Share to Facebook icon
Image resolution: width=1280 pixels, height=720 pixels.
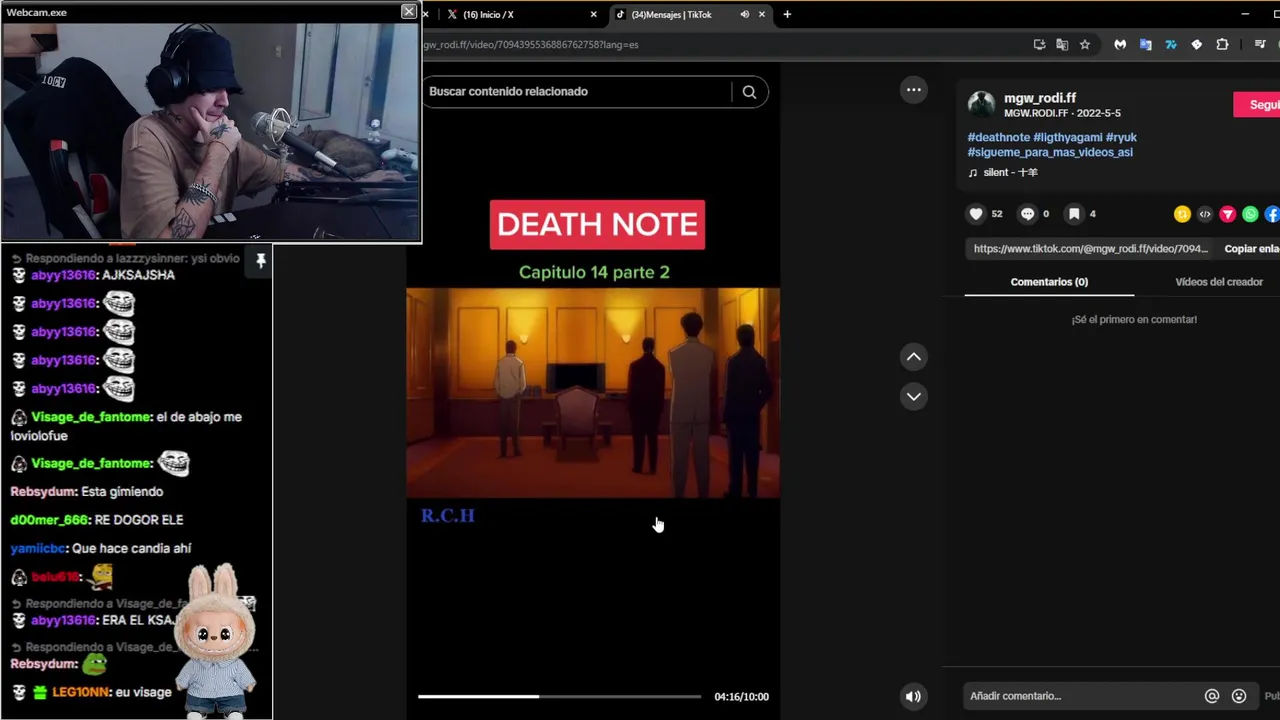(x=1272, y=214)
